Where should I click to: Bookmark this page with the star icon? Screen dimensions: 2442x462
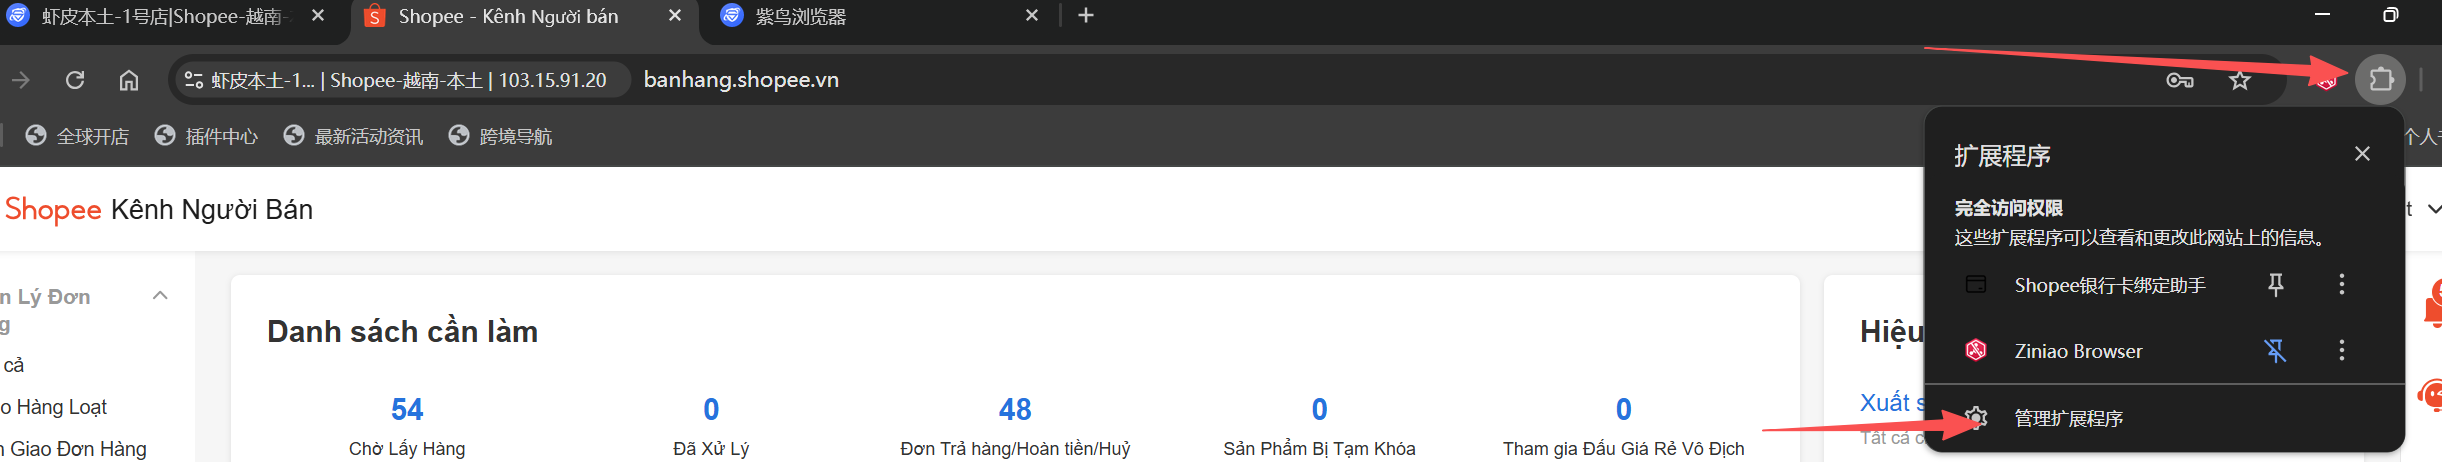click(2240, 80)
